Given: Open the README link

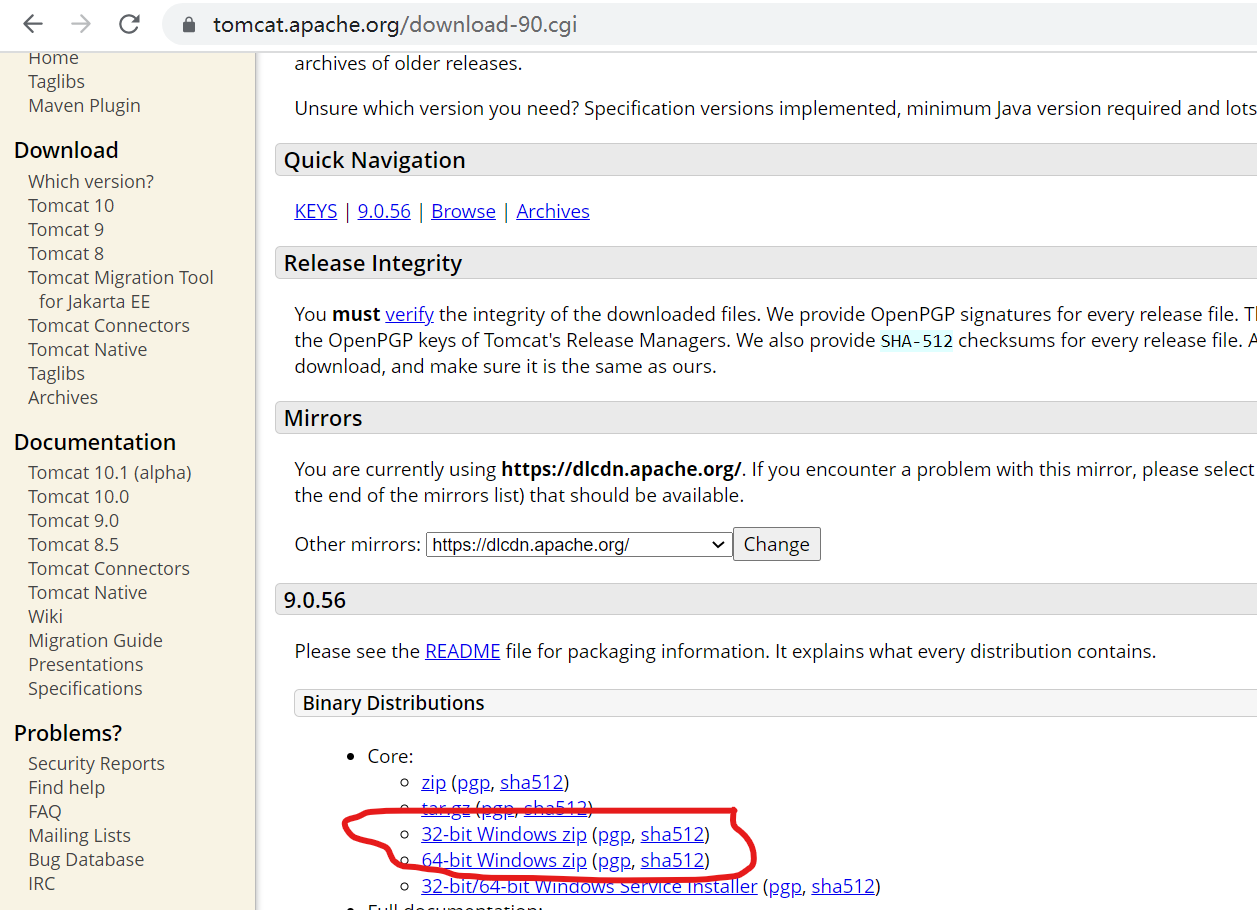Looking at the screenshot, I should pyautogui.click(x=462, y=651).
